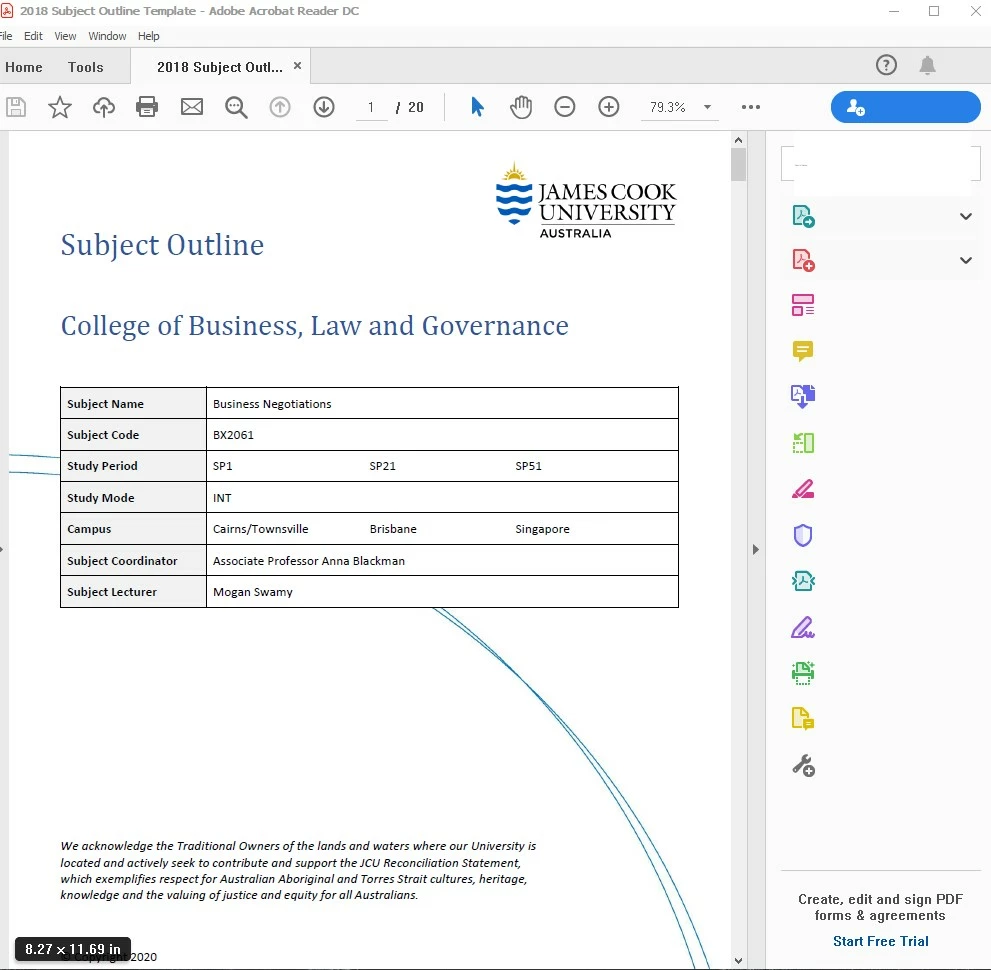Open Send for Comments tool in side panel
The height and width of the screenshot is (970, 991).
click(803, 718)
